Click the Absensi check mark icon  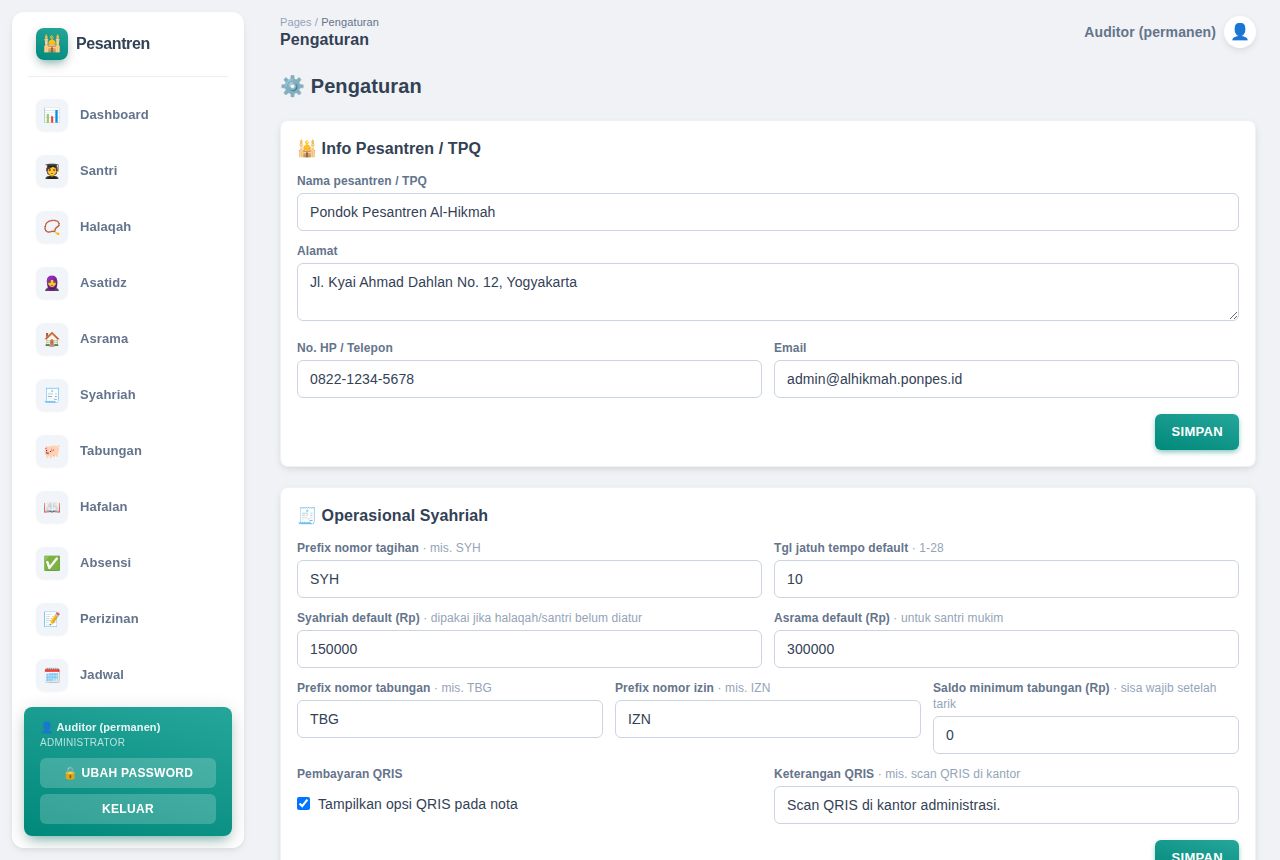click(x=52, y=563)
